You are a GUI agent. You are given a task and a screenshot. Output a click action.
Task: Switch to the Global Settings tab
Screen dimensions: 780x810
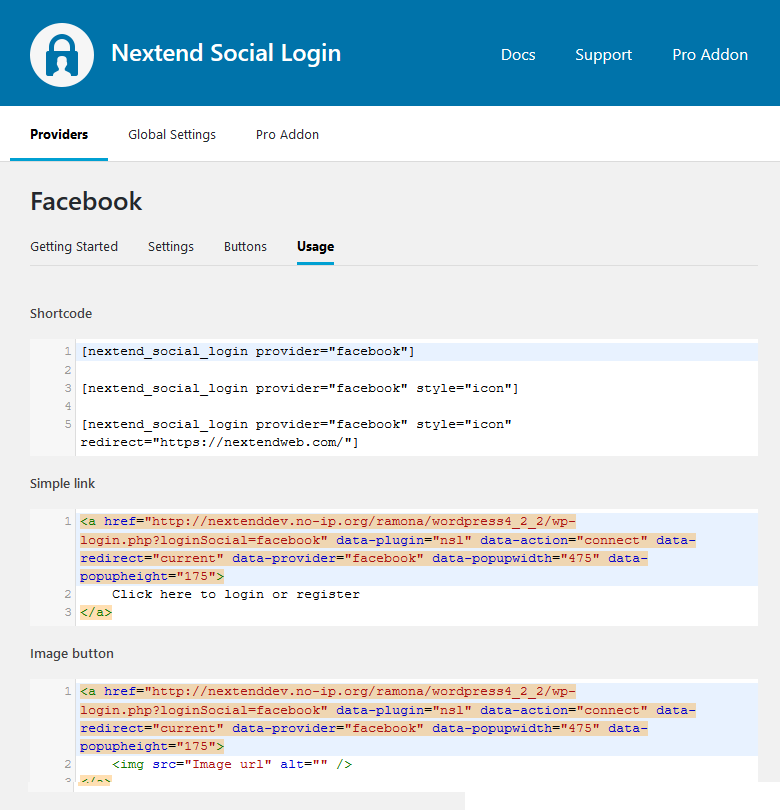(171, 134)
